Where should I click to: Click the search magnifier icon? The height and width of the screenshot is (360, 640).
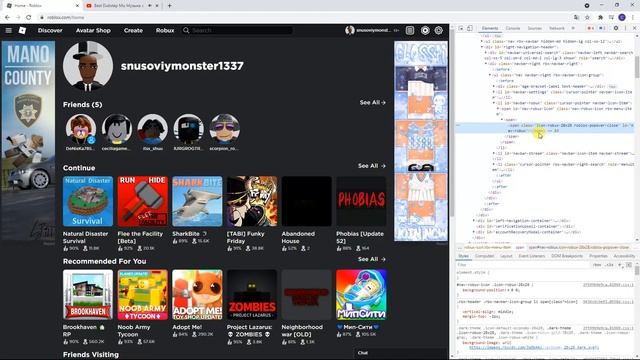coord(186,30)
